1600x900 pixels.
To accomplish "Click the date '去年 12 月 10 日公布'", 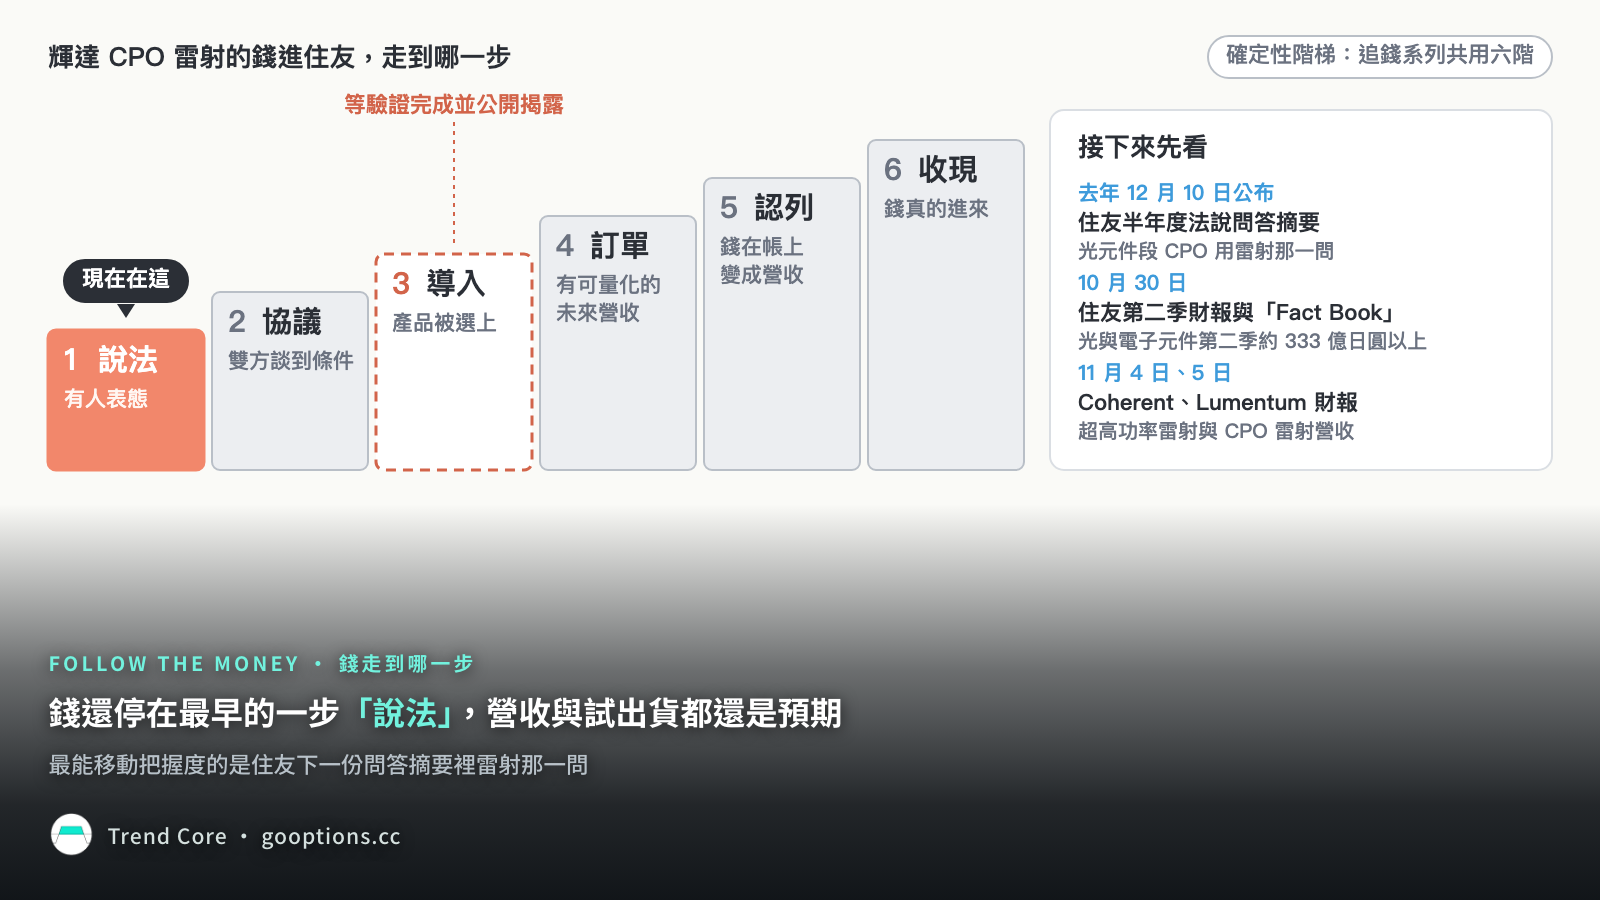I will [x=1176, y=192].
